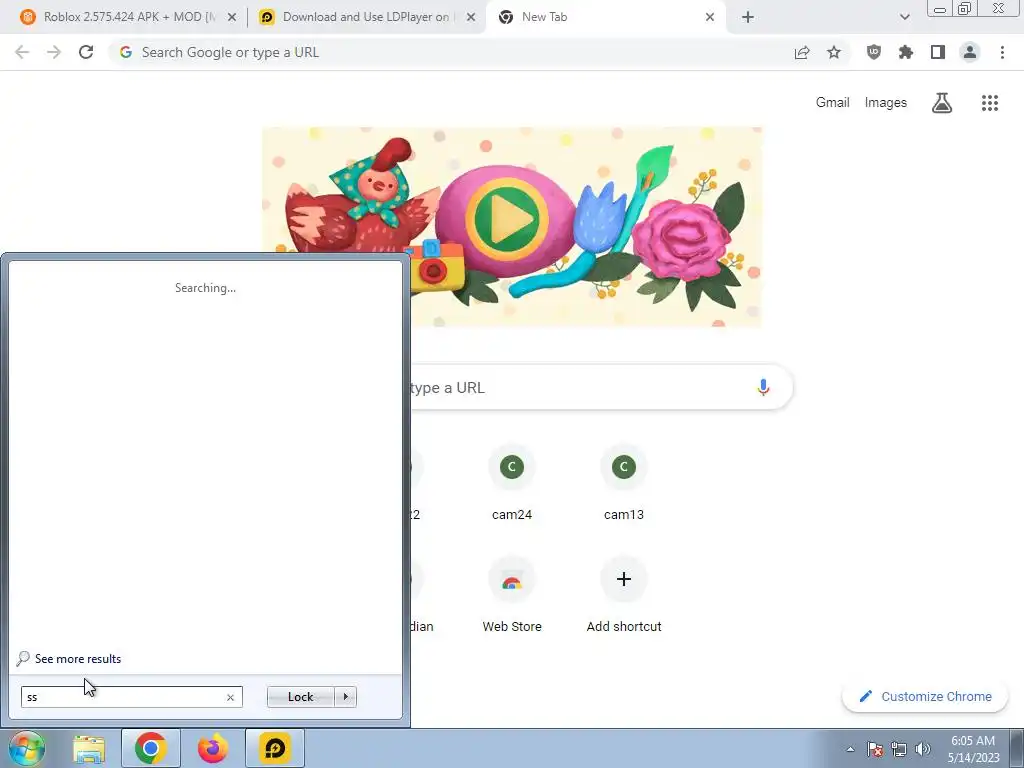Open the taskbar clock and date
1024x768 pixels.
click(x=973, y=749)
